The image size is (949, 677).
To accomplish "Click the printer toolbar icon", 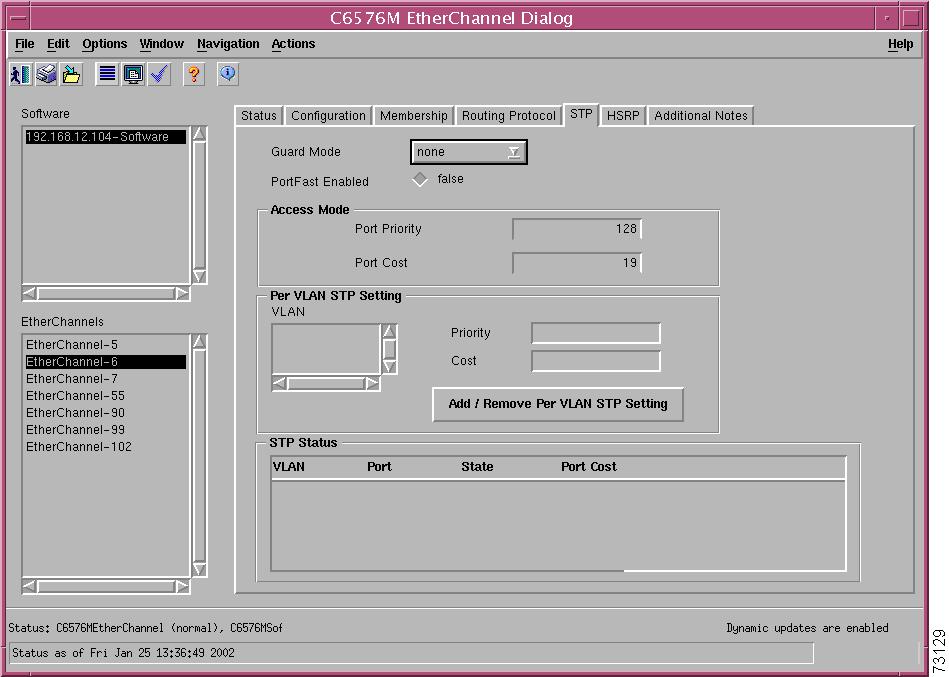I will pos(46,74).
